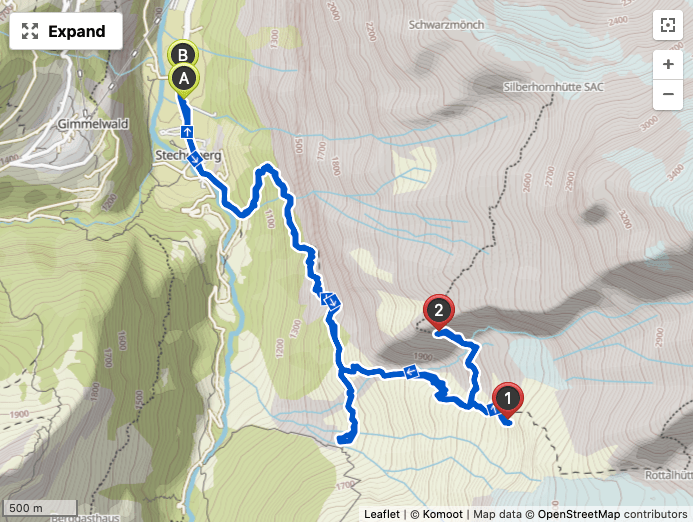Screen dimensions: 693x522
Task: Click the Stechelberg village label
Action: [x=188, y=155]
